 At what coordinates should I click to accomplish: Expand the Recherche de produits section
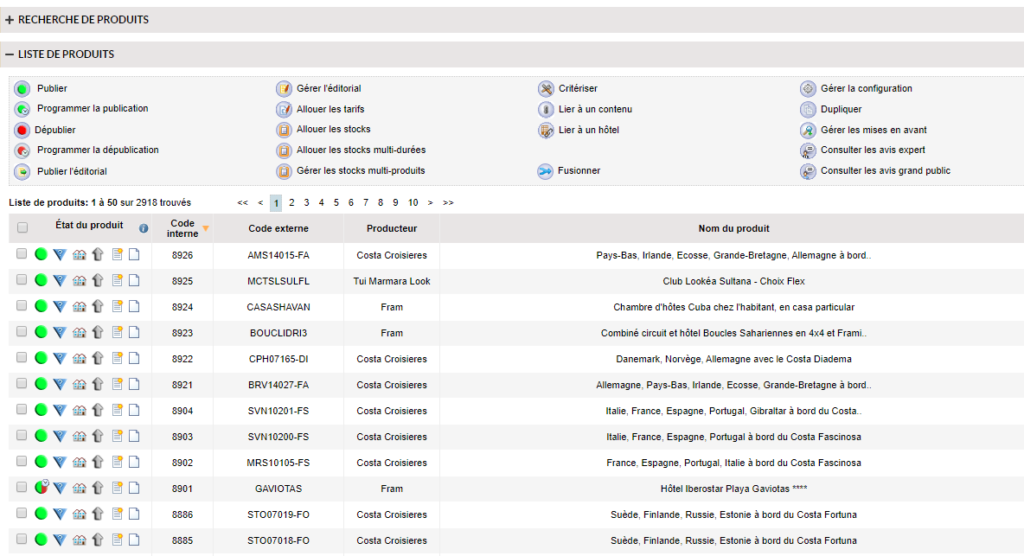pyautogui.click(x=10, y=20)
